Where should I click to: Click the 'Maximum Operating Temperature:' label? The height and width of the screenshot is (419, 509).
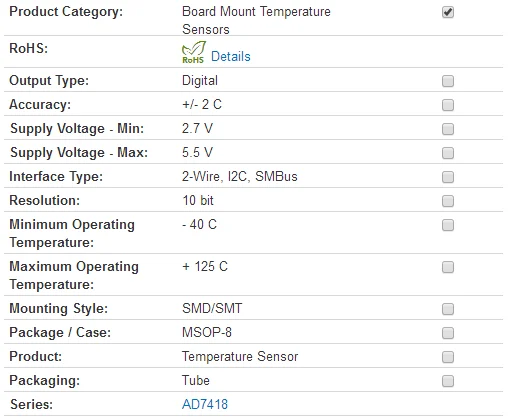[74, 275]
